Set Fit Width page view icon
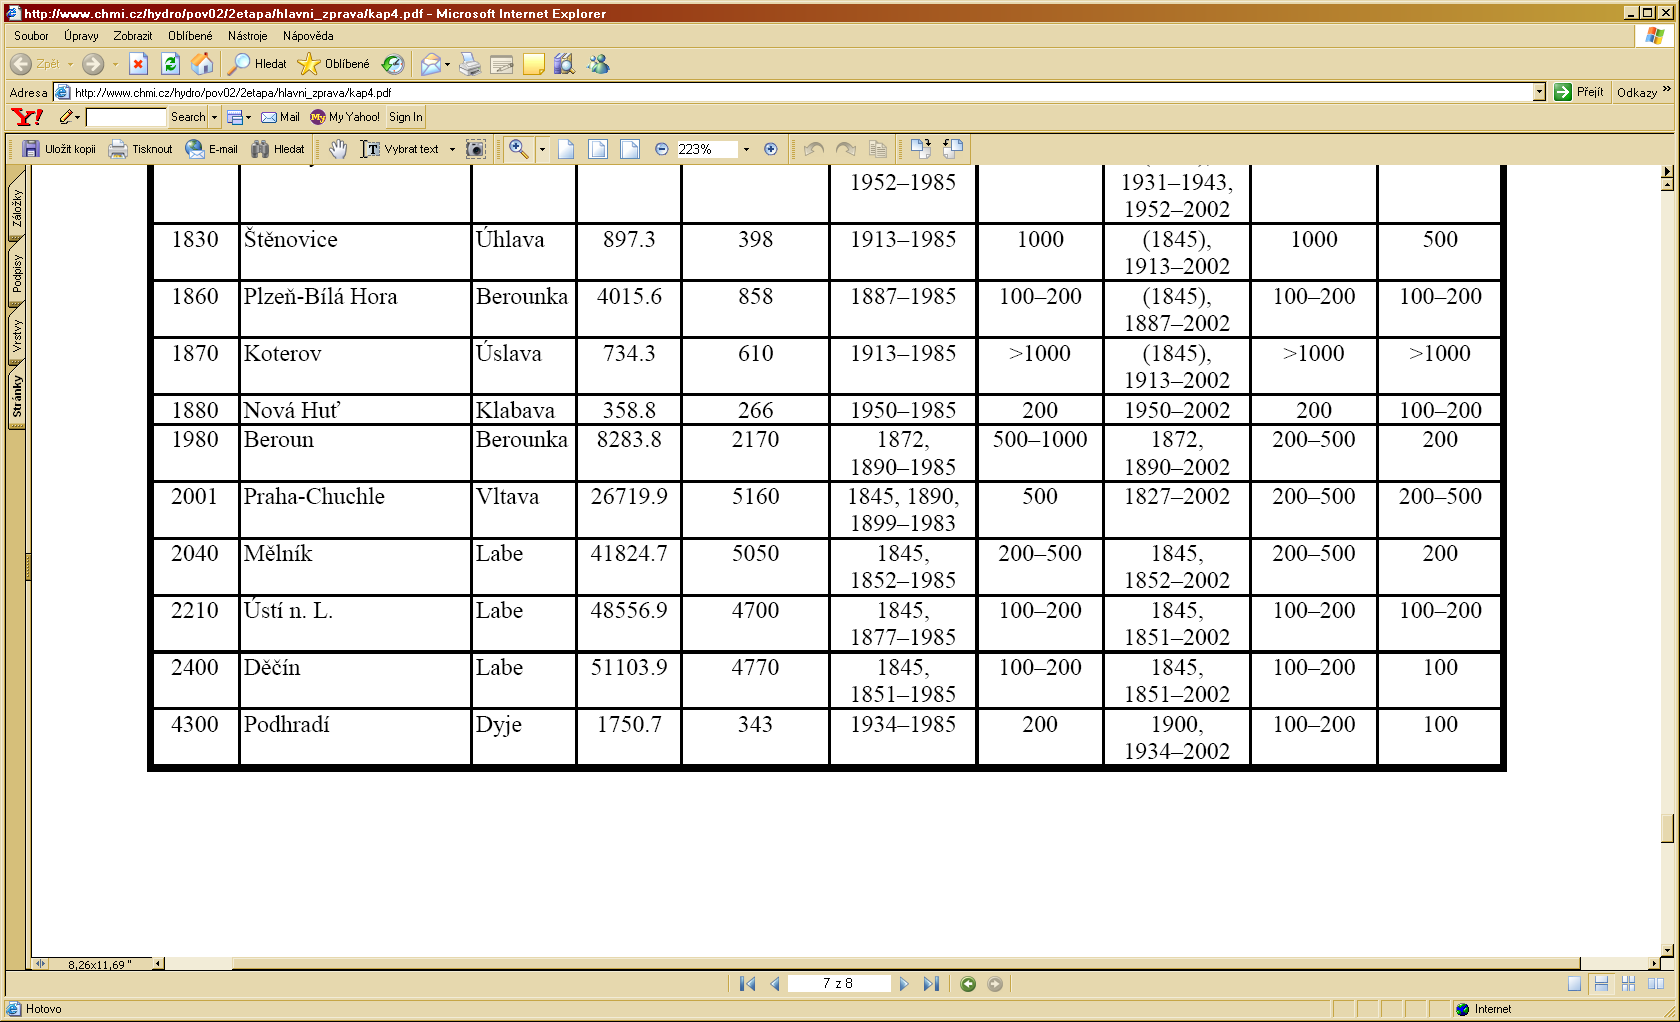Image resolution: width=1680 pixels, height=1022 pixels. click(630, 149)
